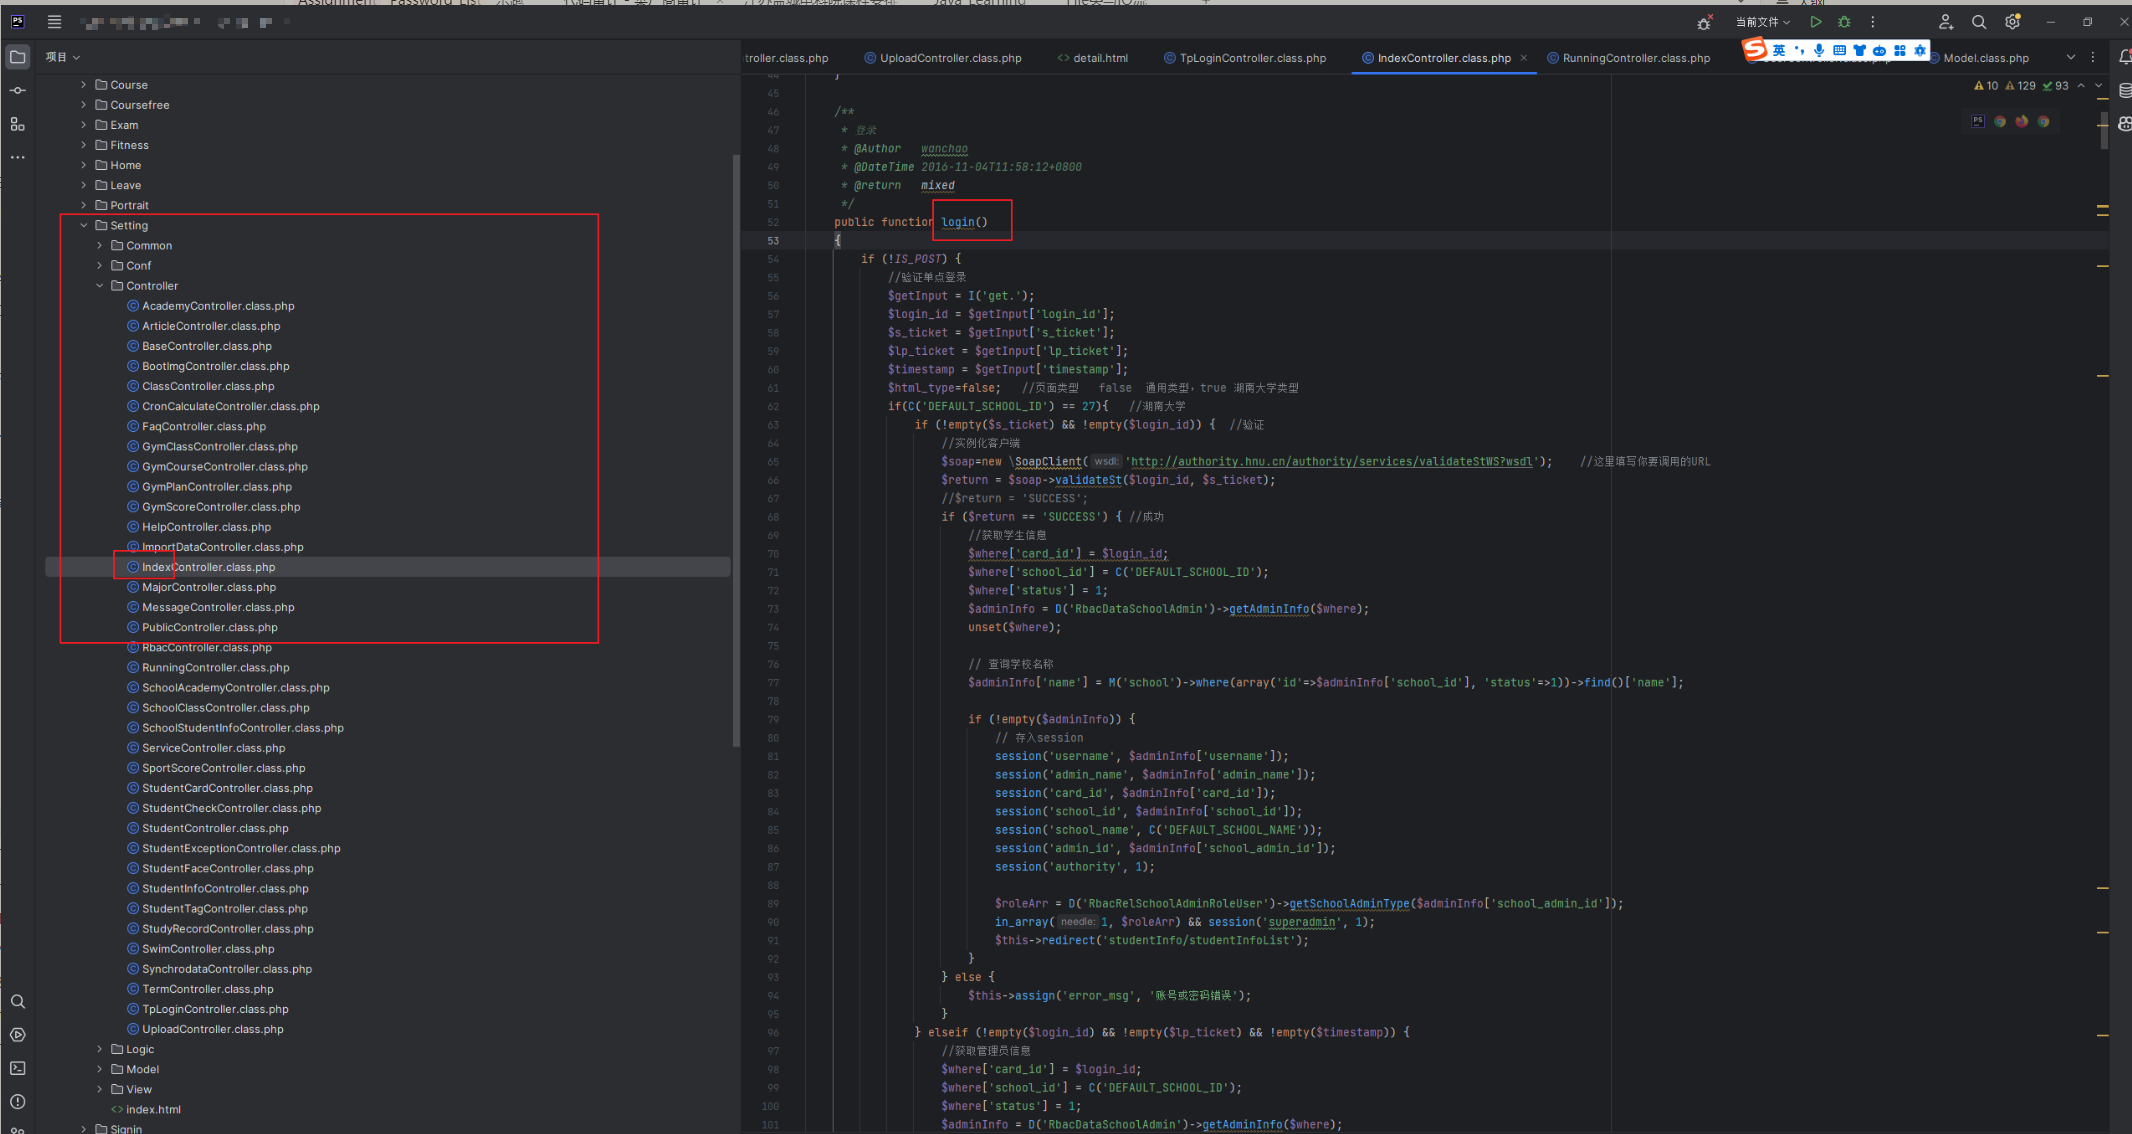The image size is (2132, 1134).
Task: Expand the Model folder
Action: 100,1069
